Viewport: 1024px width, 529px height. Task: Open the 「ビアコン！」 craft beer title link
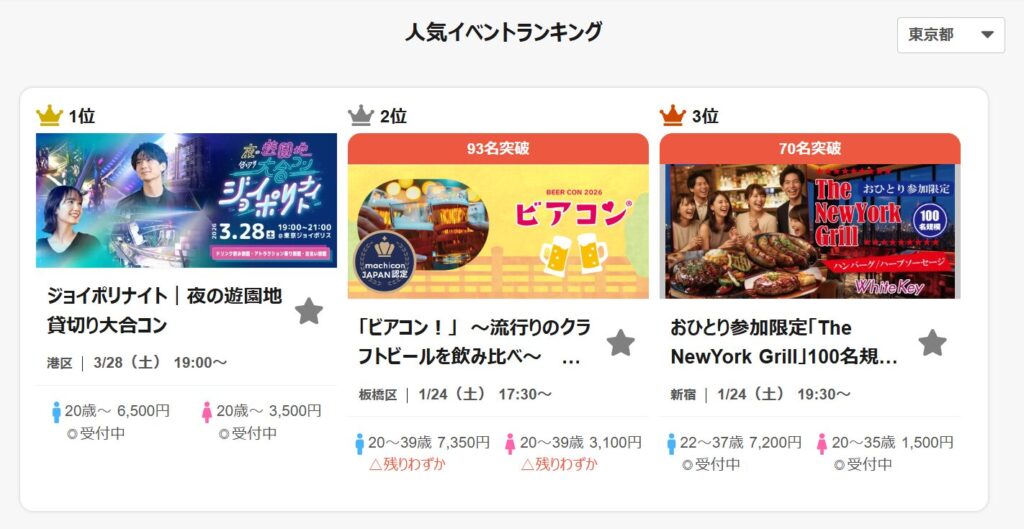[x=473, y=342]
